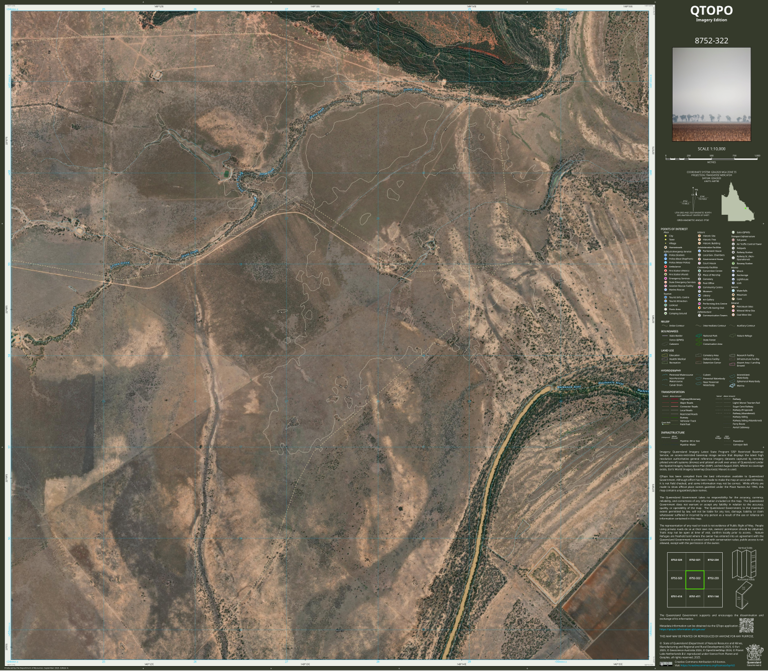This screenshot has height=671, width=768.
Task: Select the INFRASTRUCTURE legend heading
Action: click(x=672, y=433)
